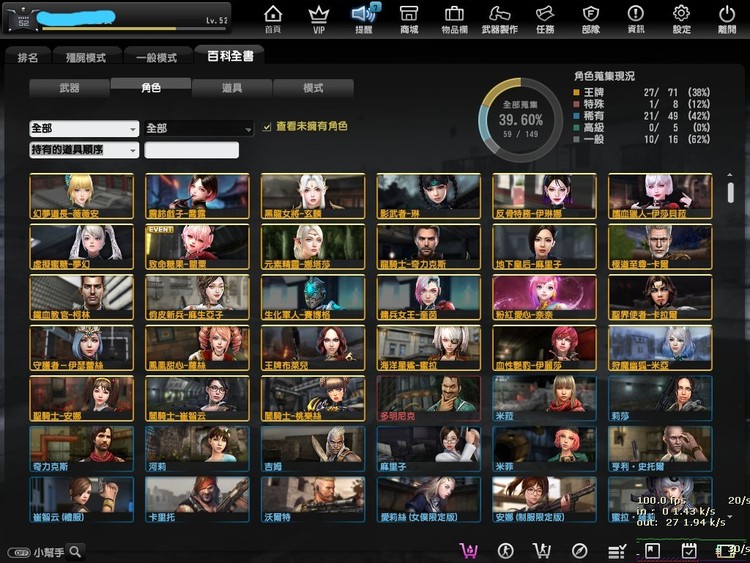This screenshot has height=563, width=750.
Task: Open the first 全部 filter dropdown
Action: [x=84, y=129]
